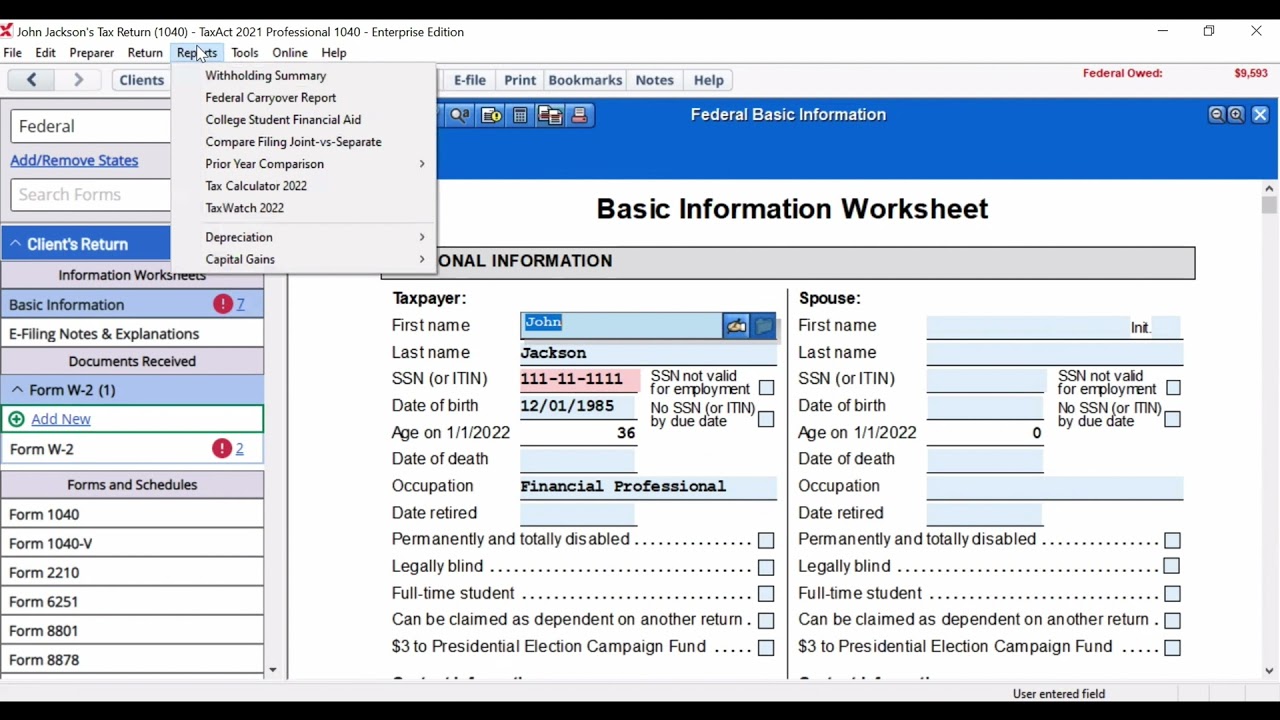Open the Online menu
This screenshot has width=1280, height=720.
[x=290, y=53]
